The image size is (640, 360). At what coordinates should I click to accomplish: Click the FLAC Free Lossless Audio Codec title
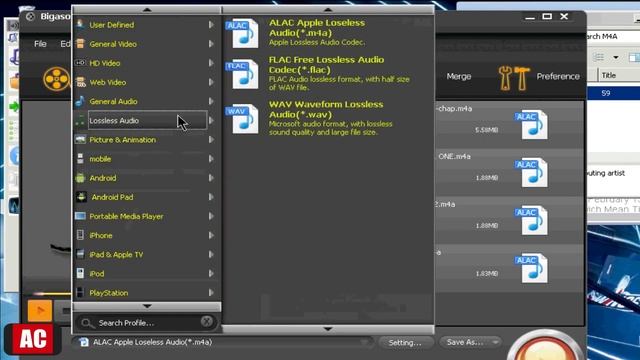pyautogui.click(x=327, y=64)
